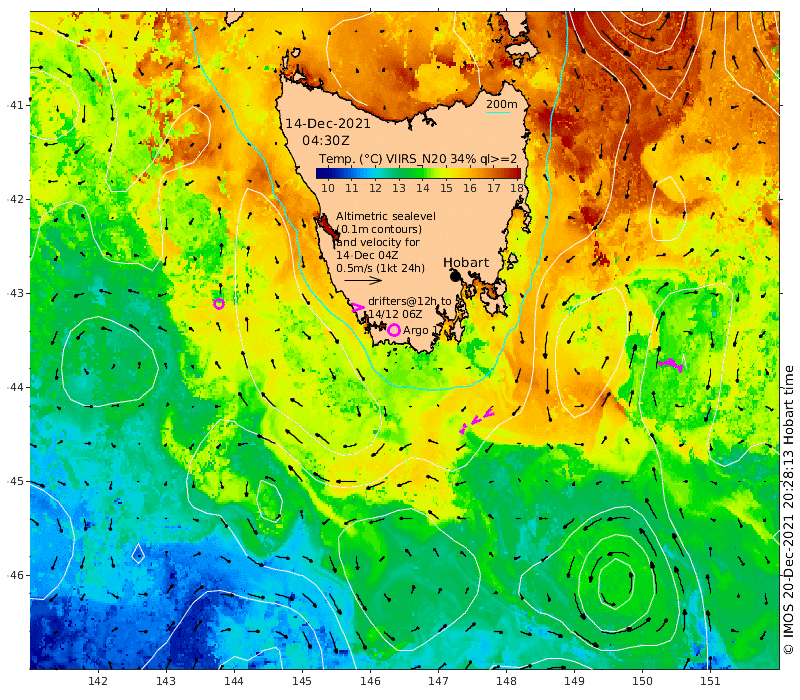Viewport: 800px width, 700px height.
Task: Click the small diamond contour near 142.6
Action: point(138,554)
